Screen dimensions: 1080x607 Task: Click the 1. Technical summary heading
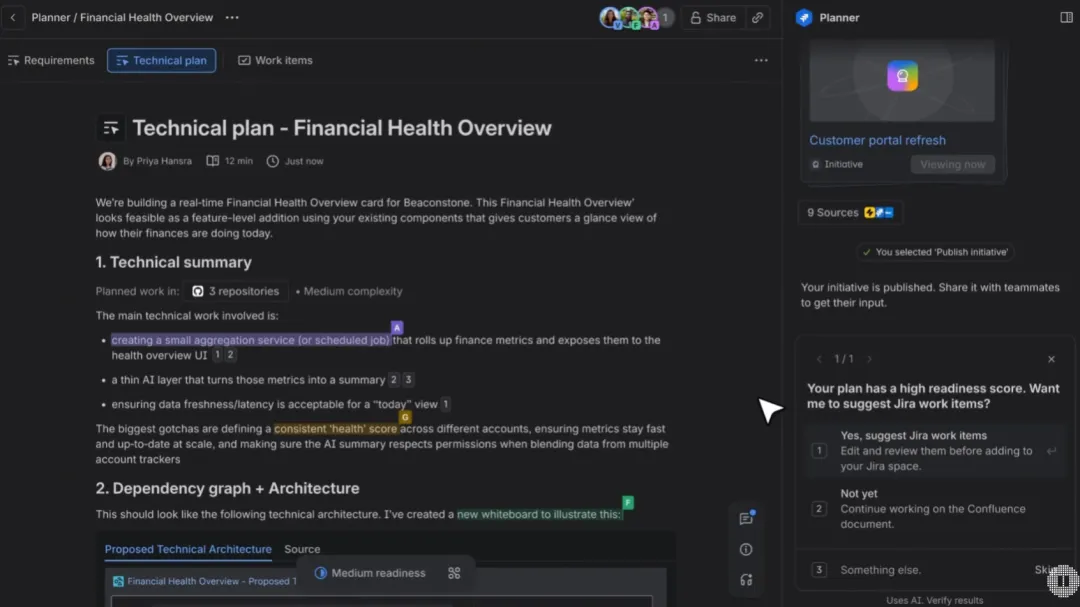174,263
